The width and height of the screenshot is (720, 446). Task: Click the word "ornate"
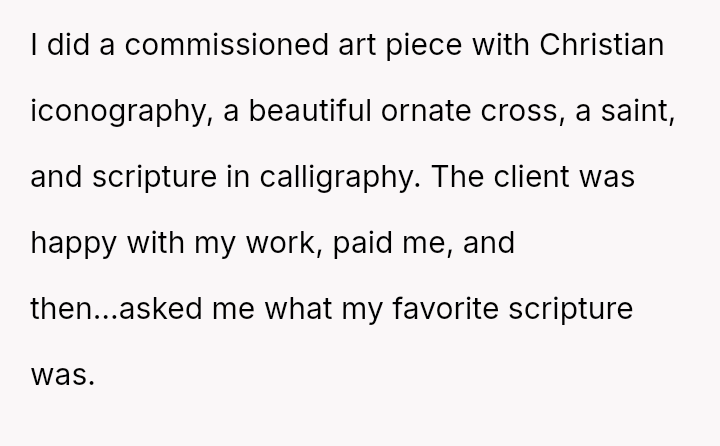click(426, 112)
